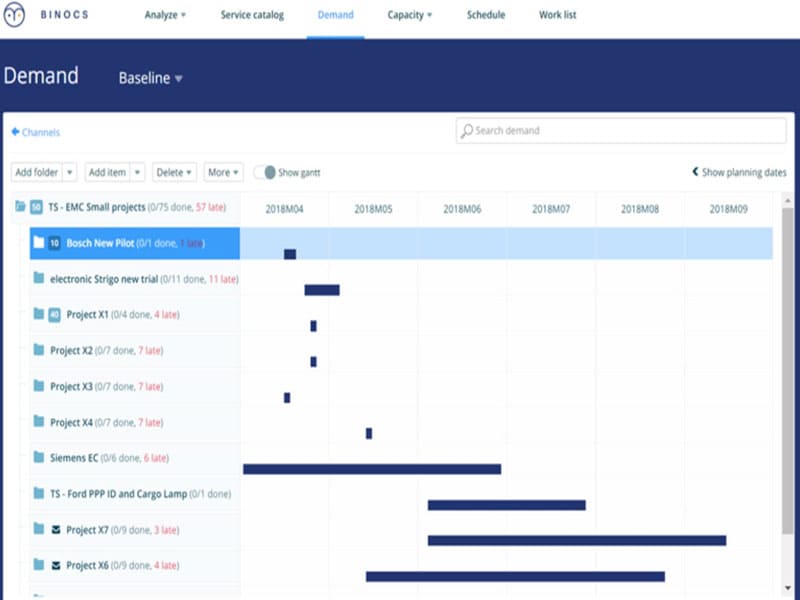
Task: Open the Schedule tab
Action: pyautogui.click(x=485, y=15)
